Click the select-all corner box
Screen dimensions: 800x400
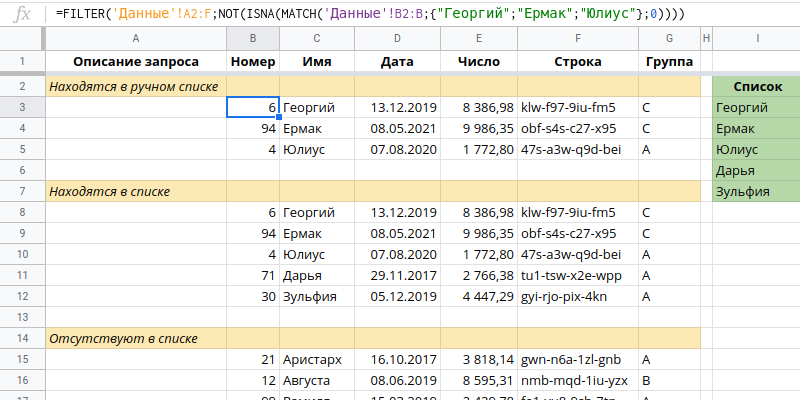coord(21,38)
